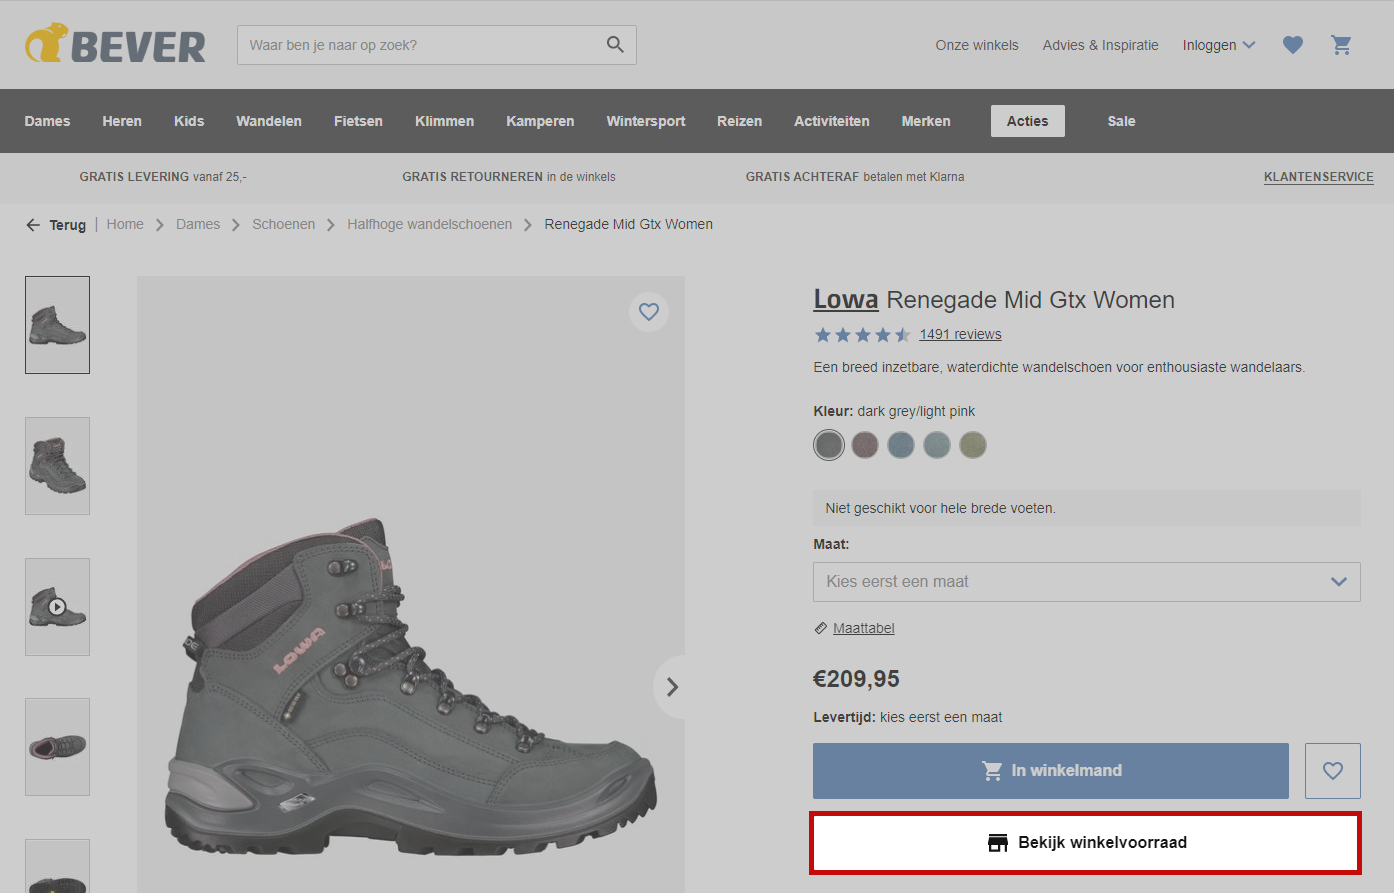The width and height of the screenshot is (1394, 893).
Task: Open the shopping cart icon
Action: 1341,45
